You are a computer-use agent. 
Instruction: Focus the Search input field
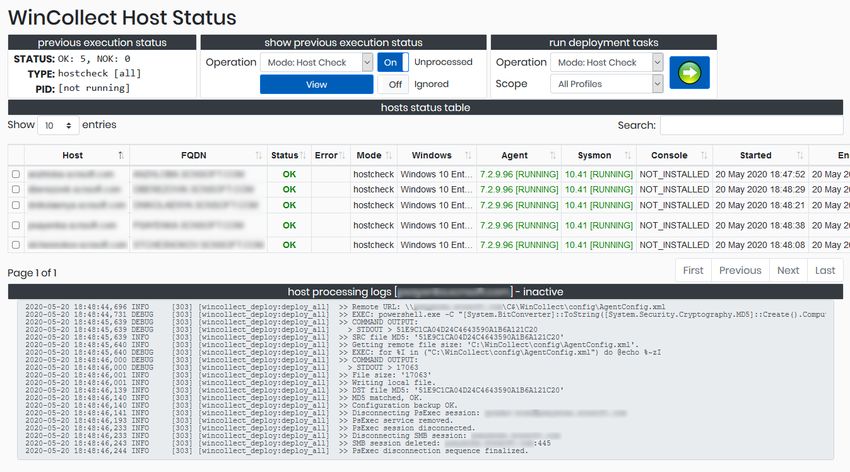(752, 125)
